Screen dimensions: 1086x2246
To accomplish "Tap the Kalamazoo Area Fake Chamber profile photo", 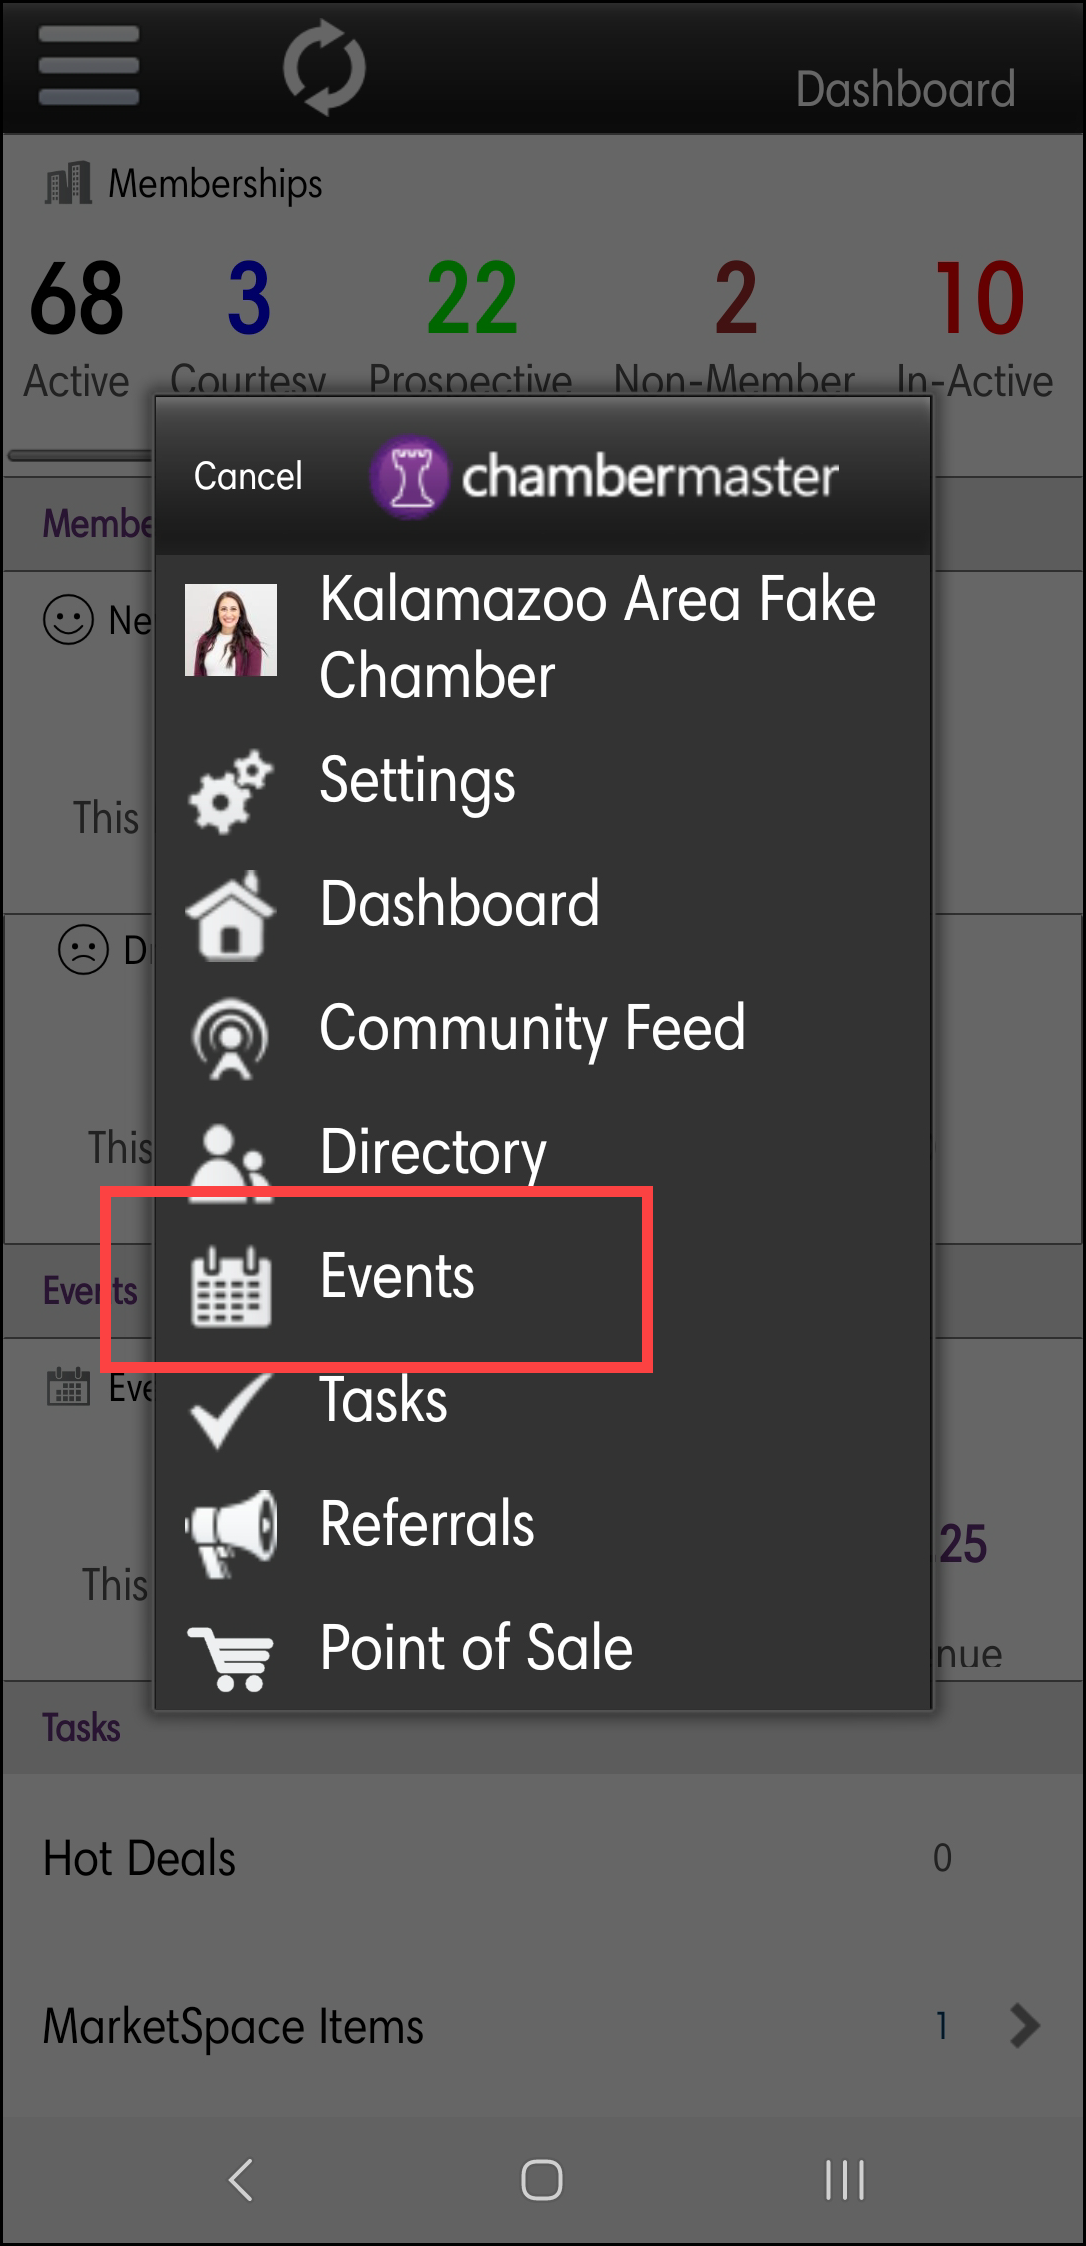I will tap(231, 630).
